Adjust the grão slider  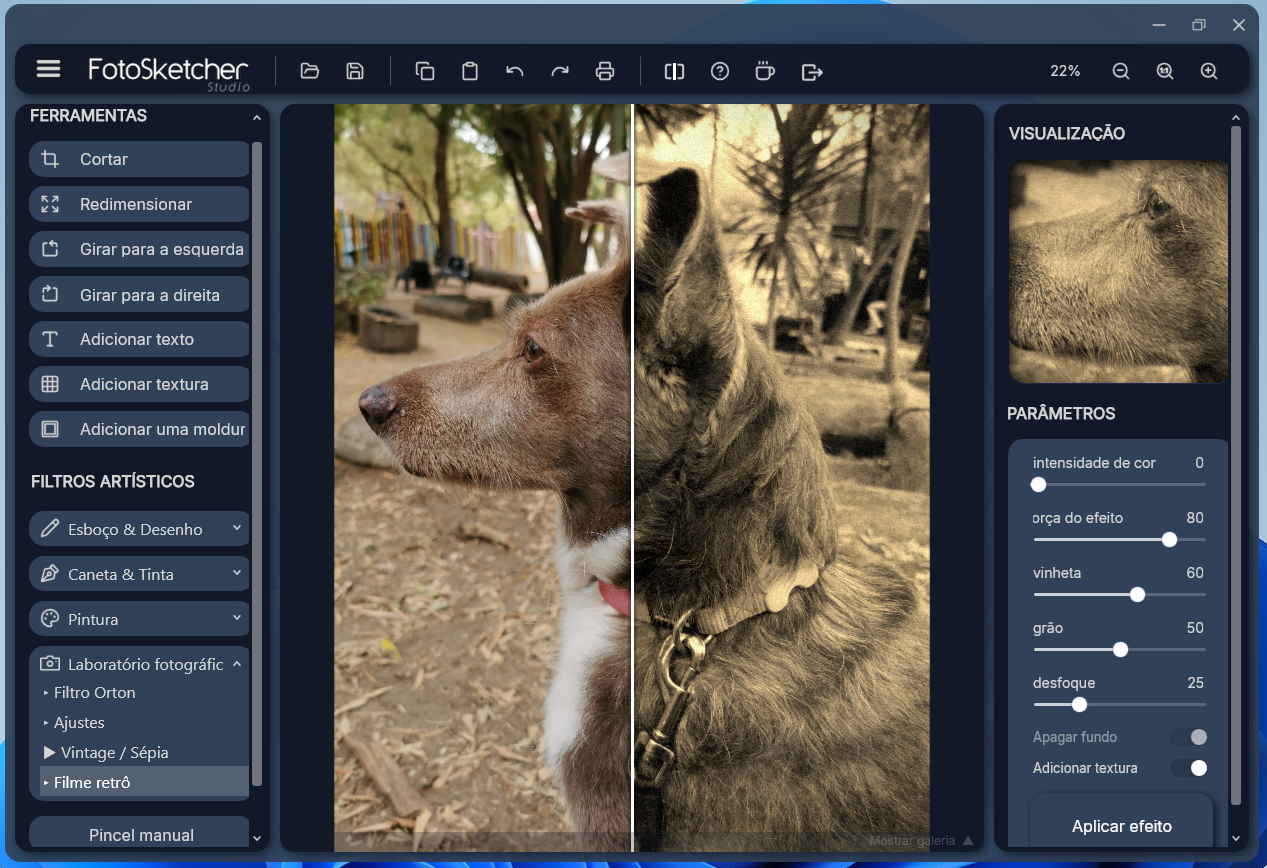point(1119,649)
